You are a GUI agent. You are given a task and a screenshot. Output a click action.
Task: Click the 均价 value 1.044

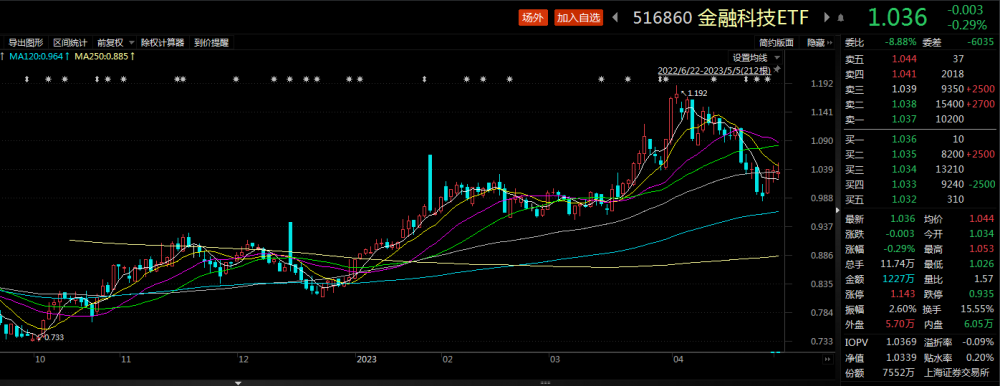coord(983,219)
